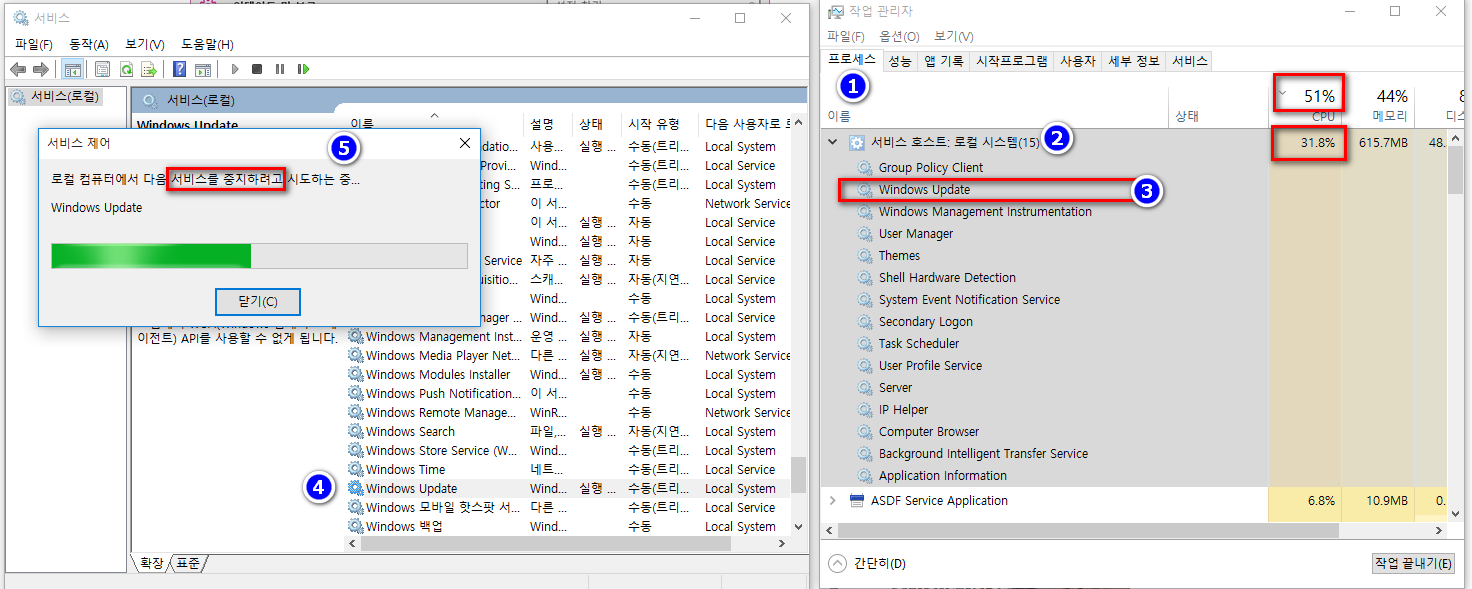Image resolution: width=1472 pixels, height=589 pixels.
Task: Click the Forward arrow in Services toolbar
Action: point(41,69)
